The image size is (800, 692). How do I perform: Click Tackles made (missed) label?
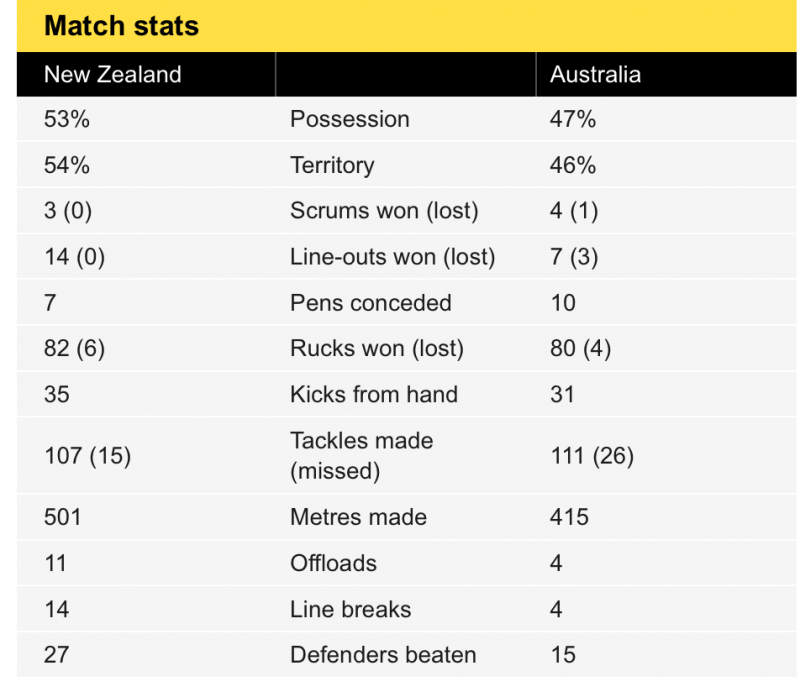point(361,456)
